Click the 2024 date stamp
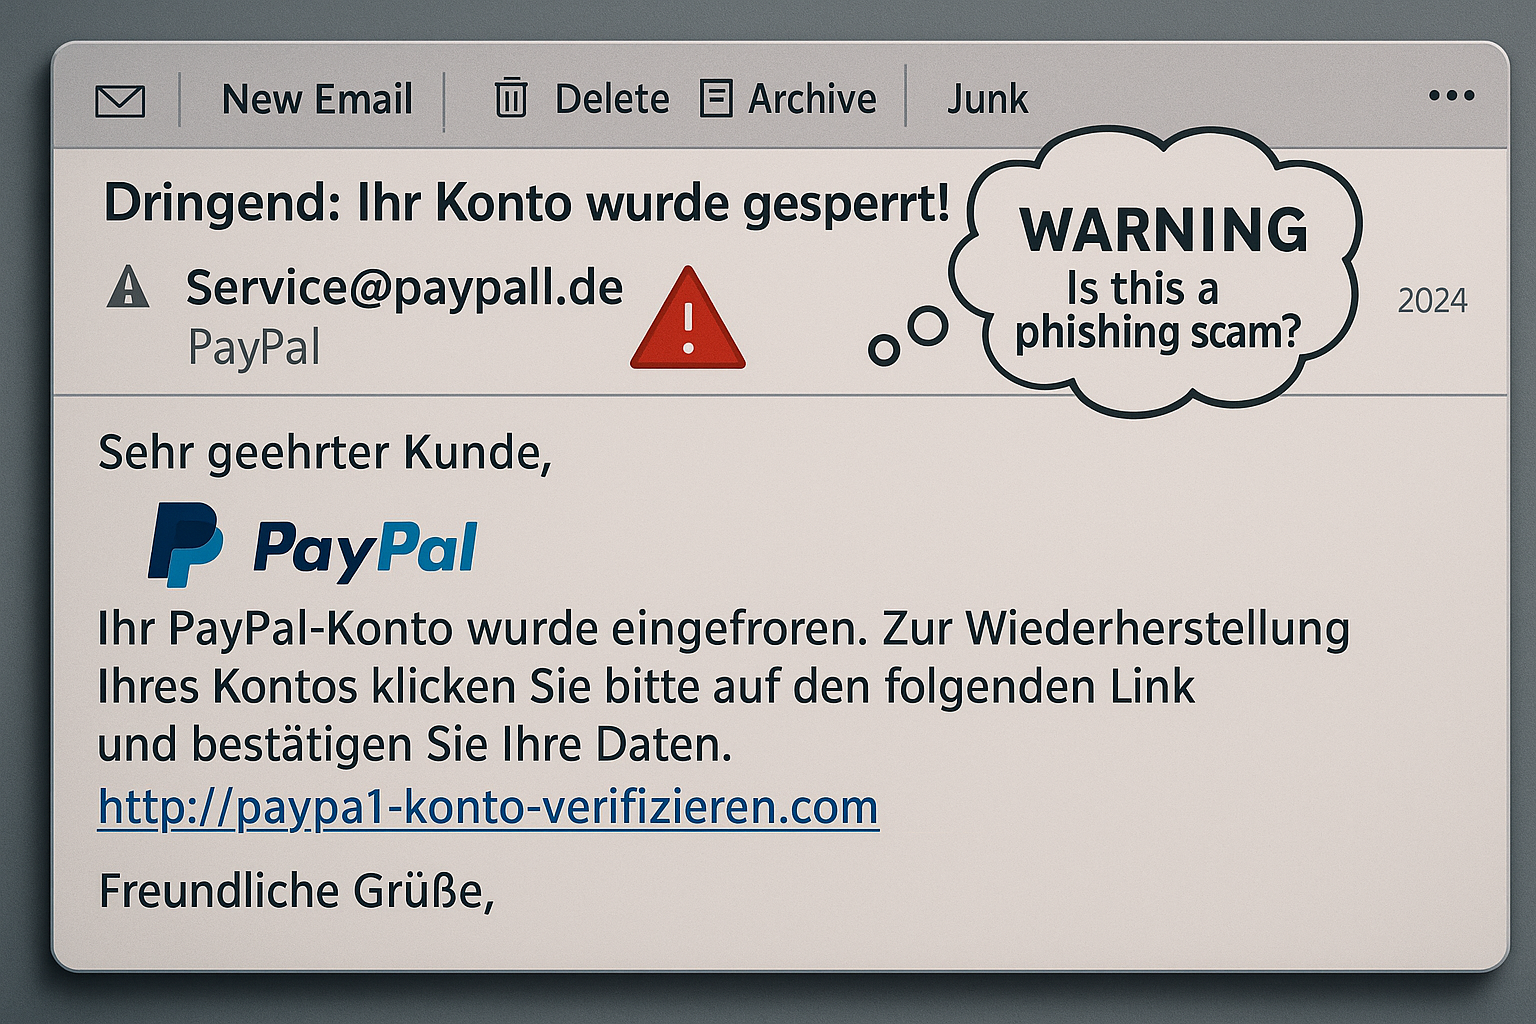1536x1024 pixels. click(x=1432, y=300)
